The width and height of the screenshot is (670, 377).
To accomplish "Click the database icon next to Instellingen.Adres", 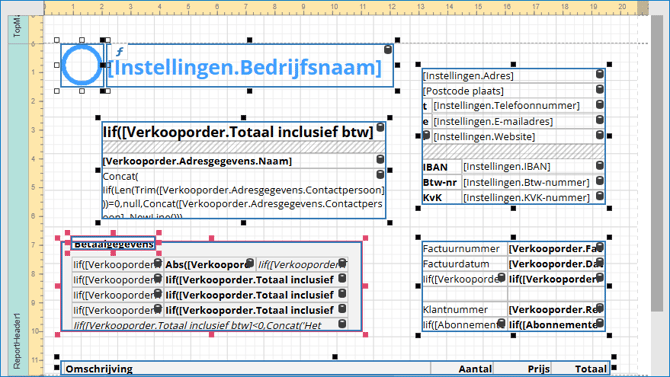I will 599,74.
